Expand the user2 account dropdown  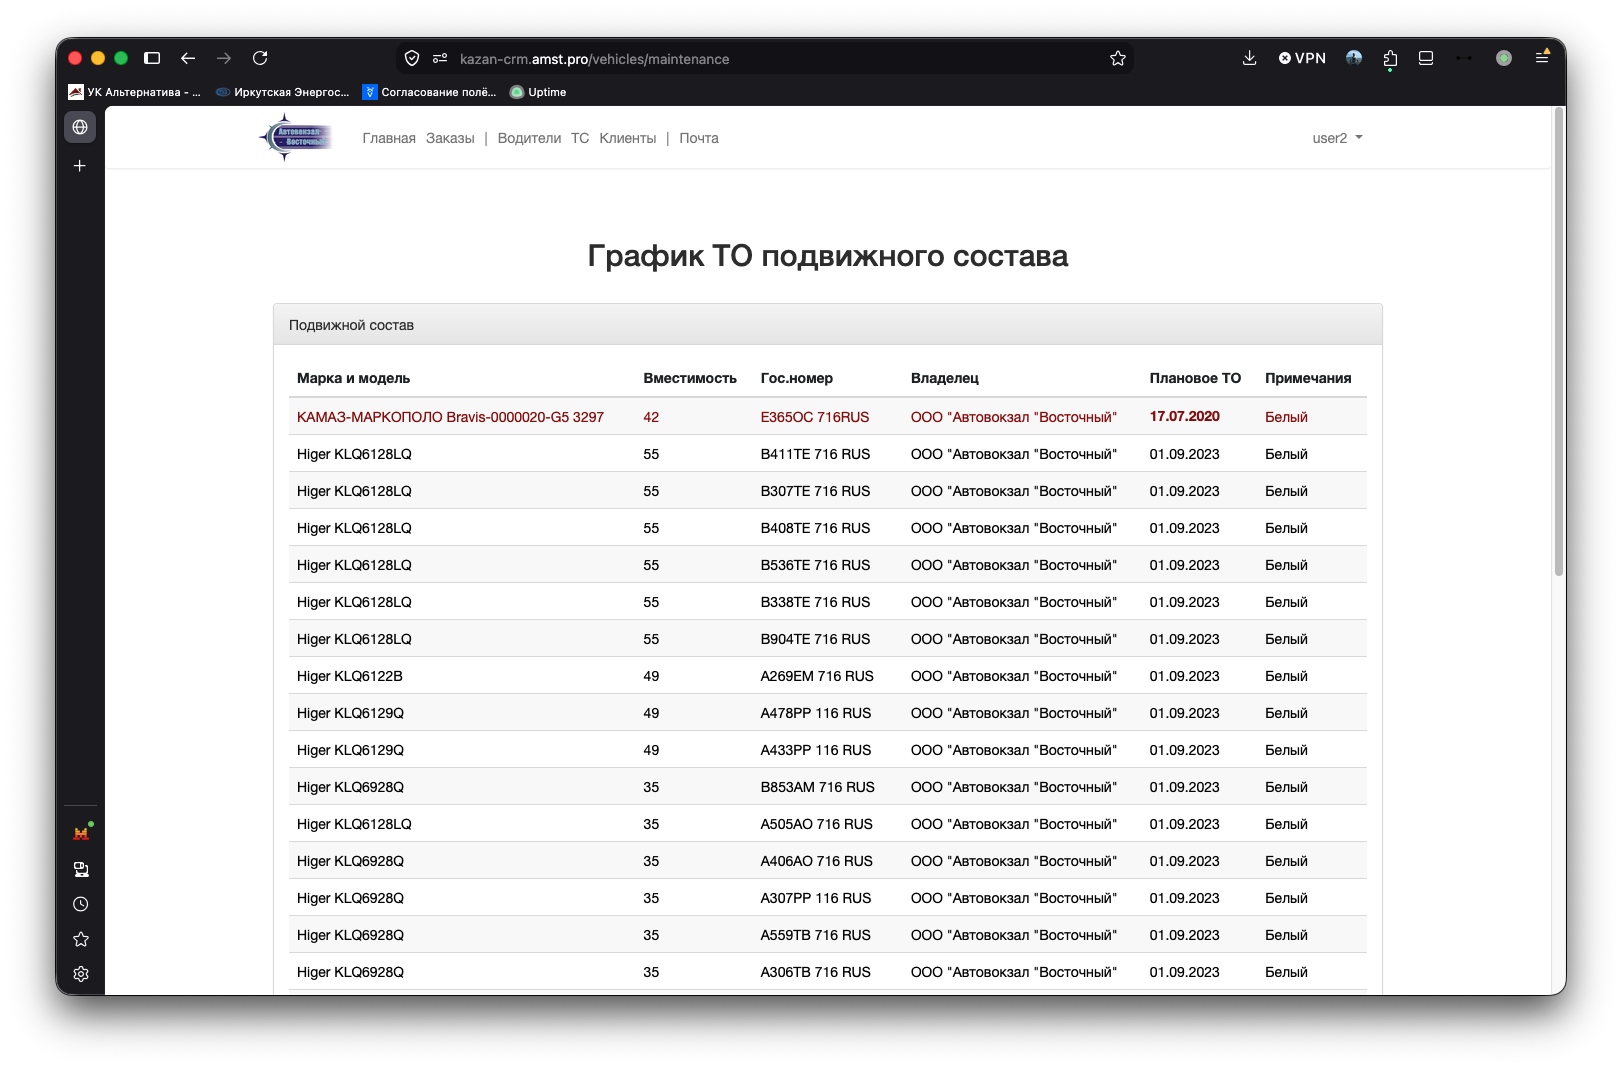pos(1337,138)
